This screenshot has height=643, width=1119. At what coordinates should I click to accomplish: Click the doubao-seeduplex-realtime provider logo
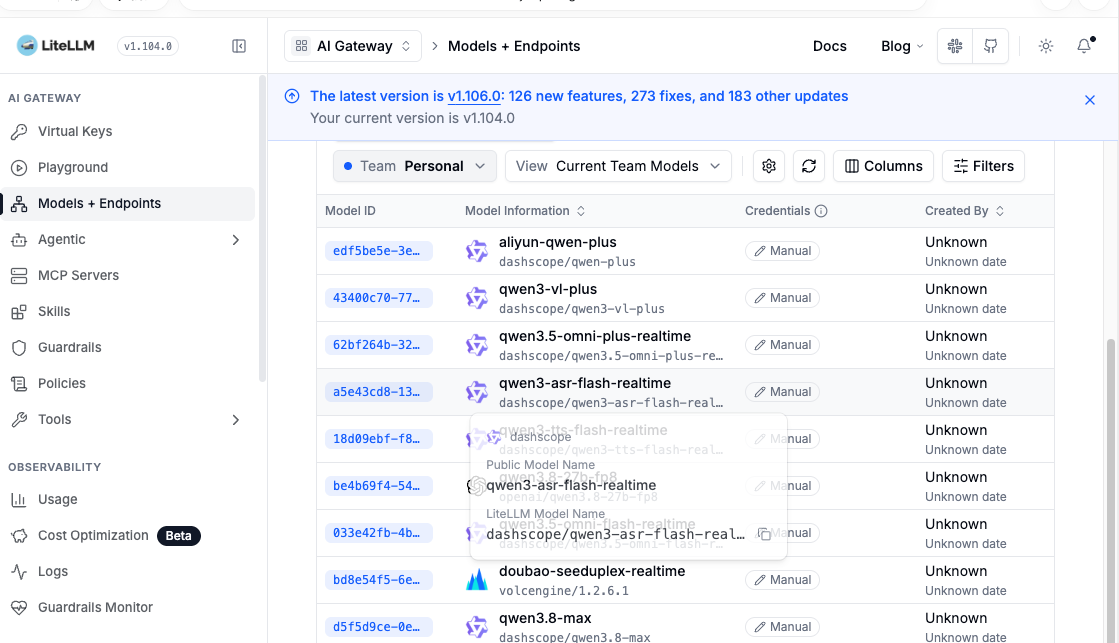[x=477, y=580]
